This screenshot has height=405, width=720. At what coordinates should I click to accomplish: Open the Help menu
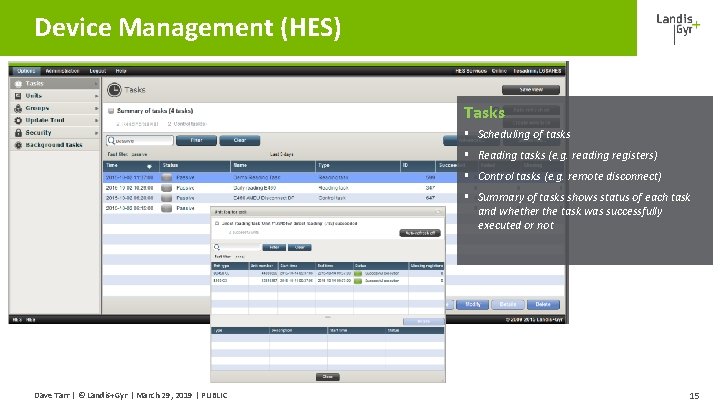pos(121,71)
